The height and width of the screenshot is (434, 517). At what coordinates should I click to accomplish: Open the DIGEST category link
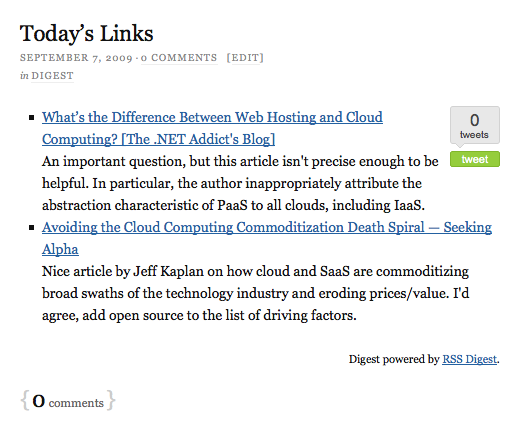coord(52,76)
